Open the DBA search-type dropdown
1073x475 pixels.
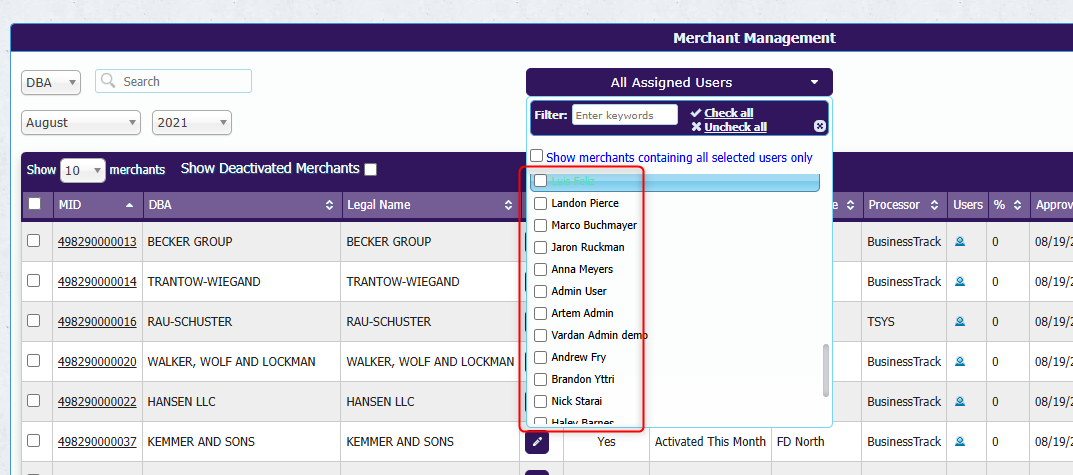pyautogui.click(x=51, y=83)
